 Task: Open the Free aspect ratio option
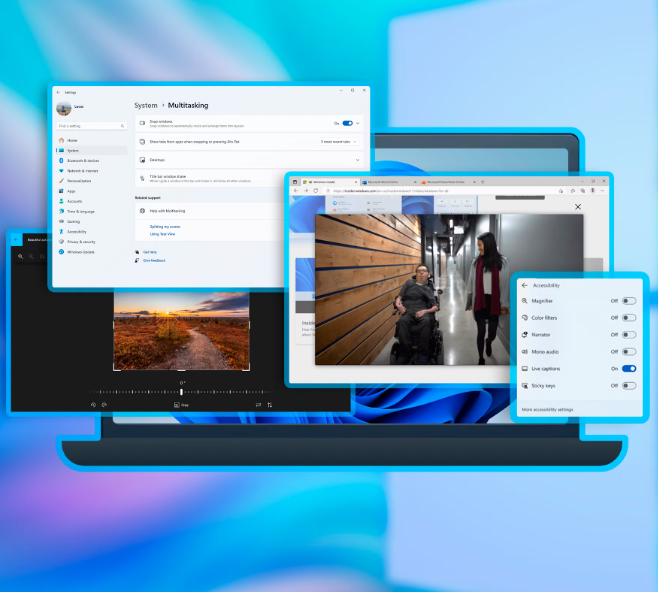(x=181, y=405)
